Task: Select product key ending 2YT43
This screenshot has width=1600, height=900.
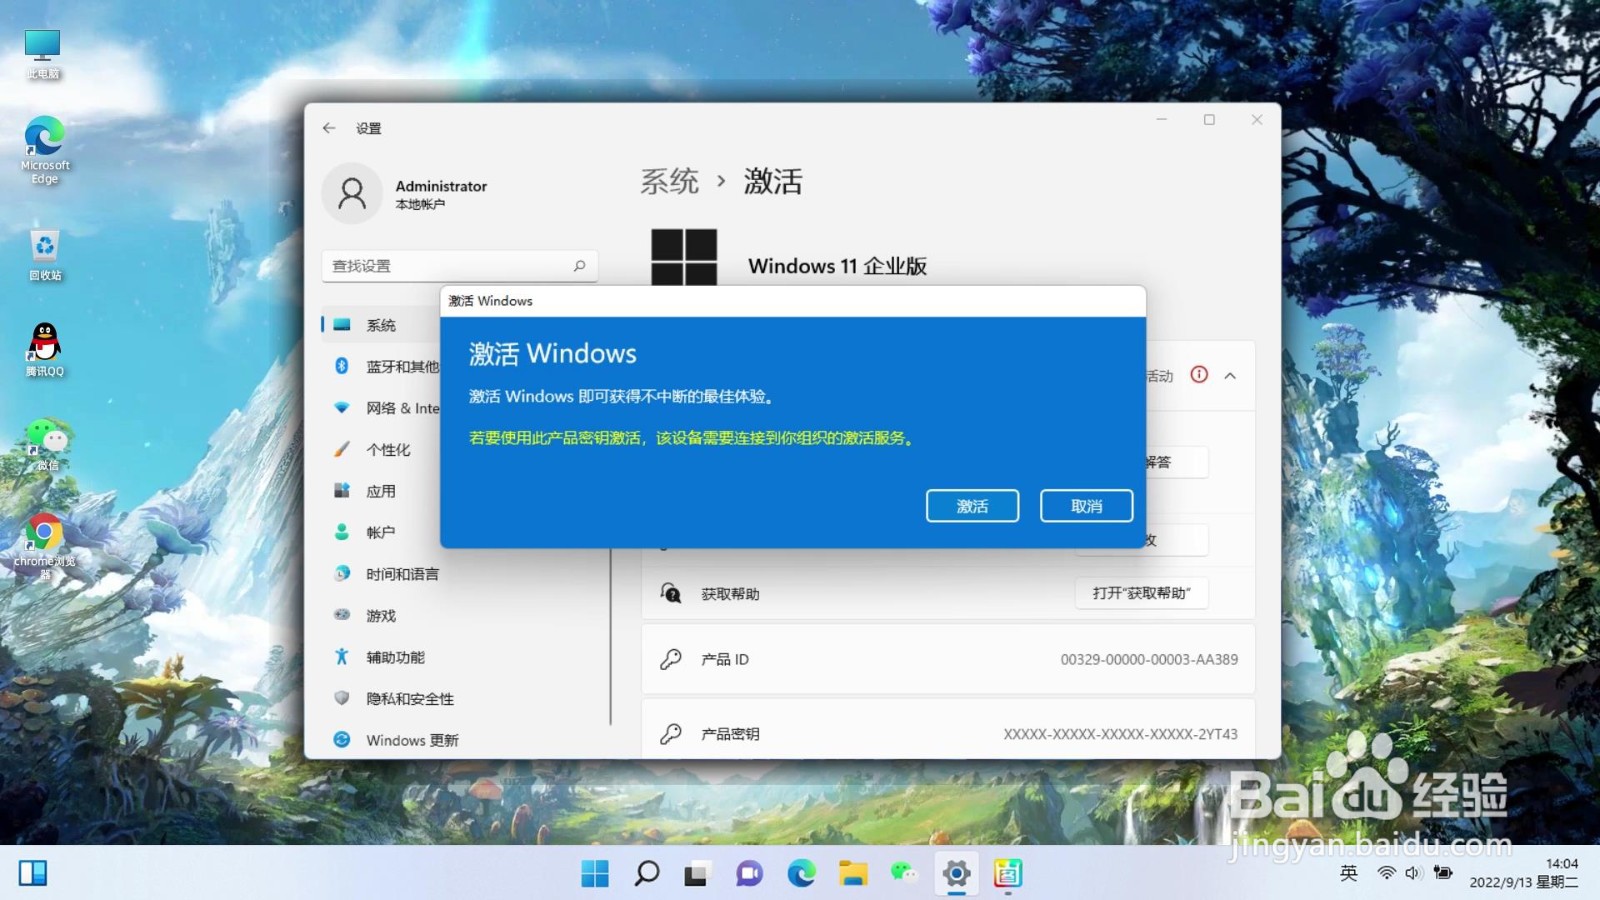Action: [1120, 734]
